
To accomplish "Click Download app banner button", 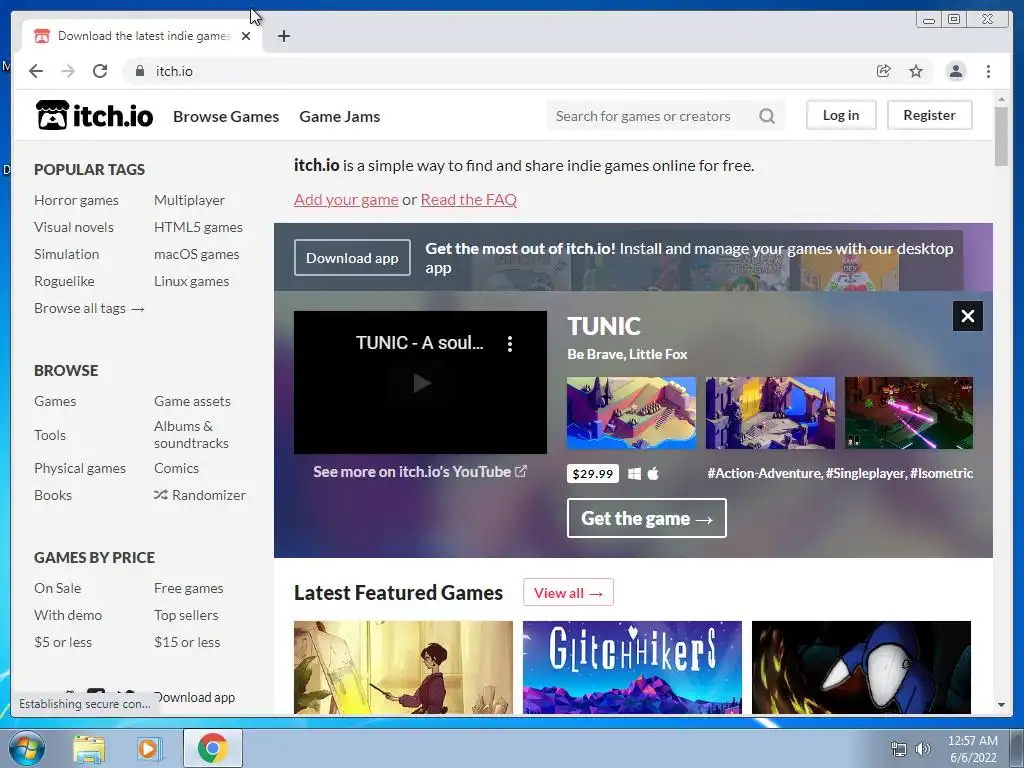I will click(352, 257).
